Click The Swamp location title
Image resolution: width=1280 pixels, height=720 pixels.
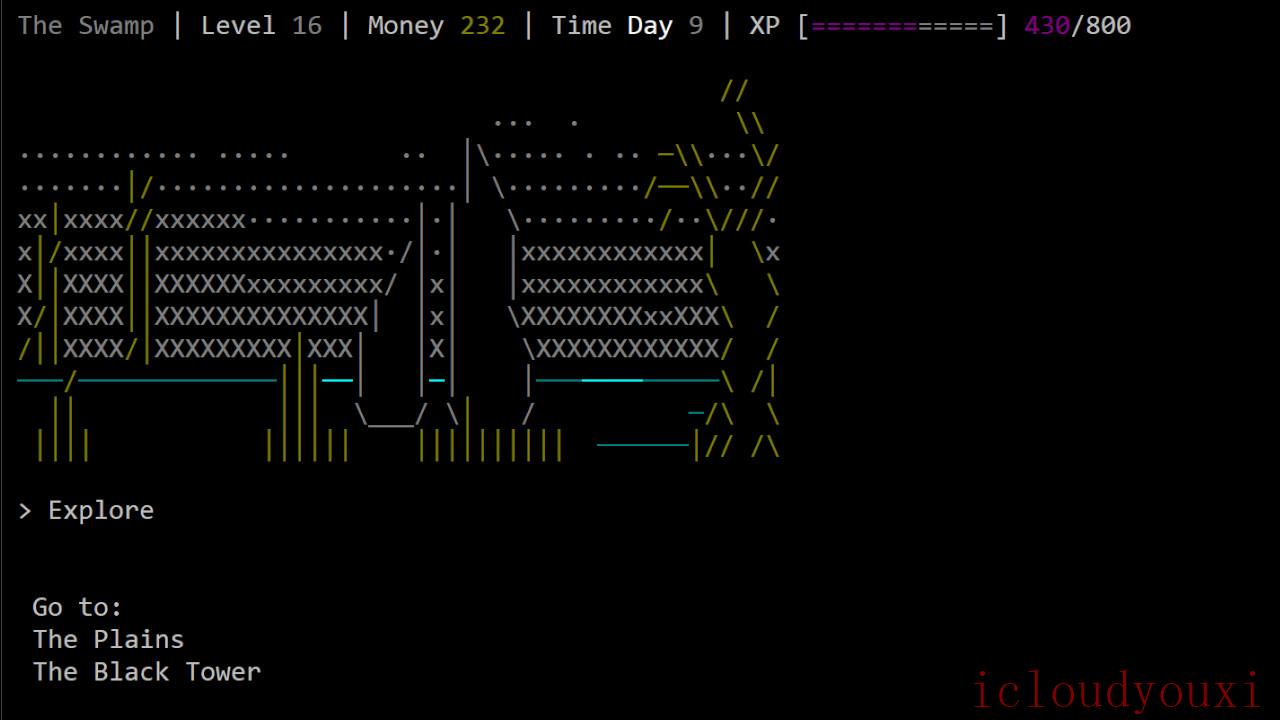[86, 25]
